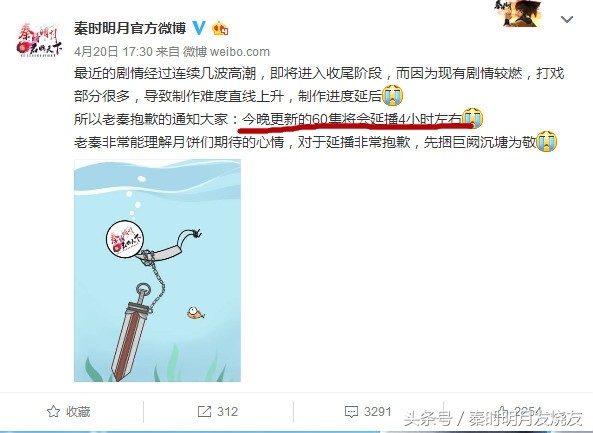Click the 2254 like count
Image resolution: width=593 pixels, height=433 pixels.
click(x=528, y=411)
